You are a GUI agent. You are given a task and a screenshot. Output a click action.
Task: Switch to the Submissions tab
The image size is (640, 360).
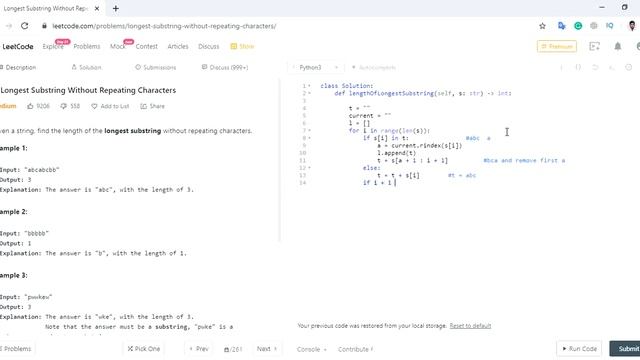156,67
